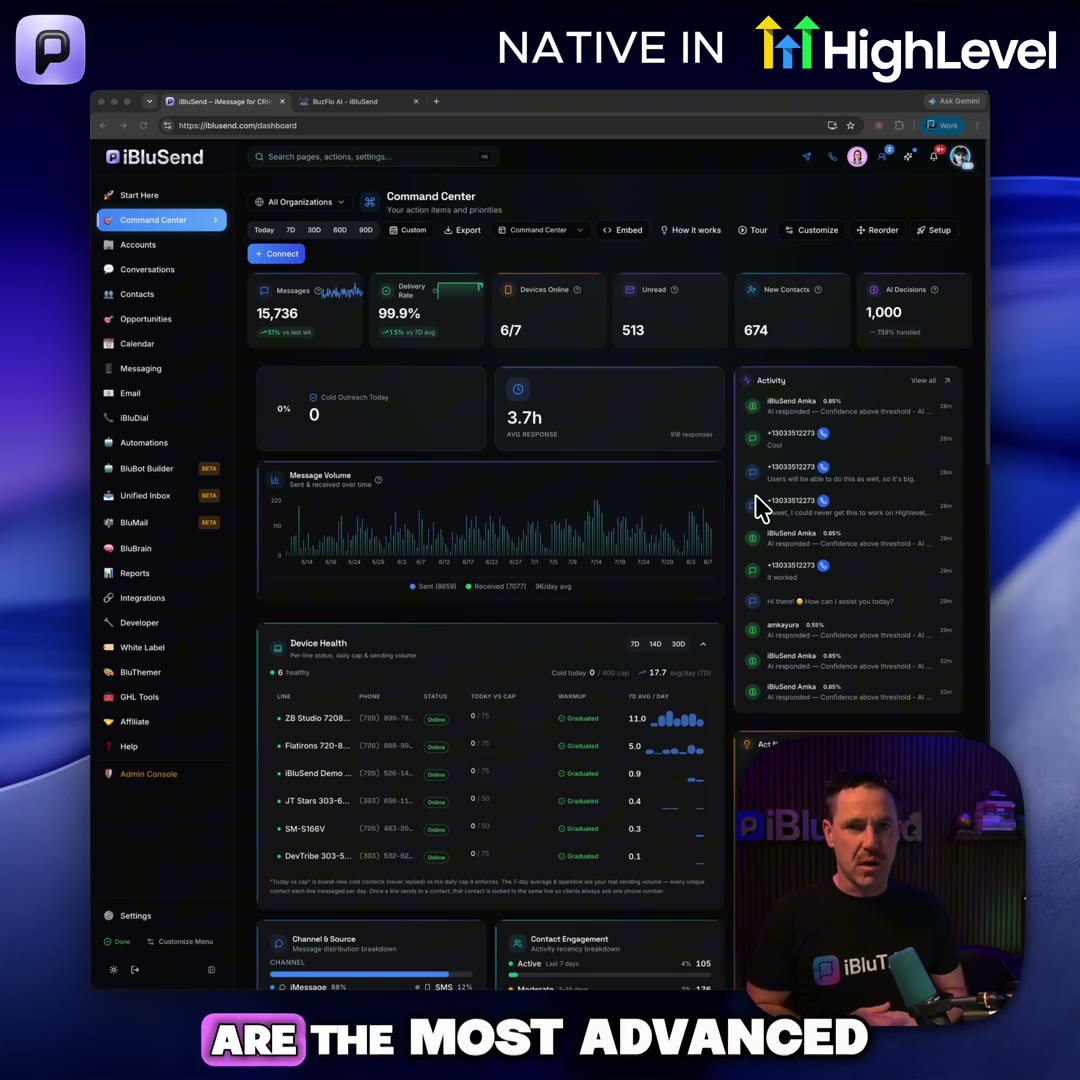Open the Work profile menu in browser
The image size is (1080, 1080).
(x=942, y=125)
